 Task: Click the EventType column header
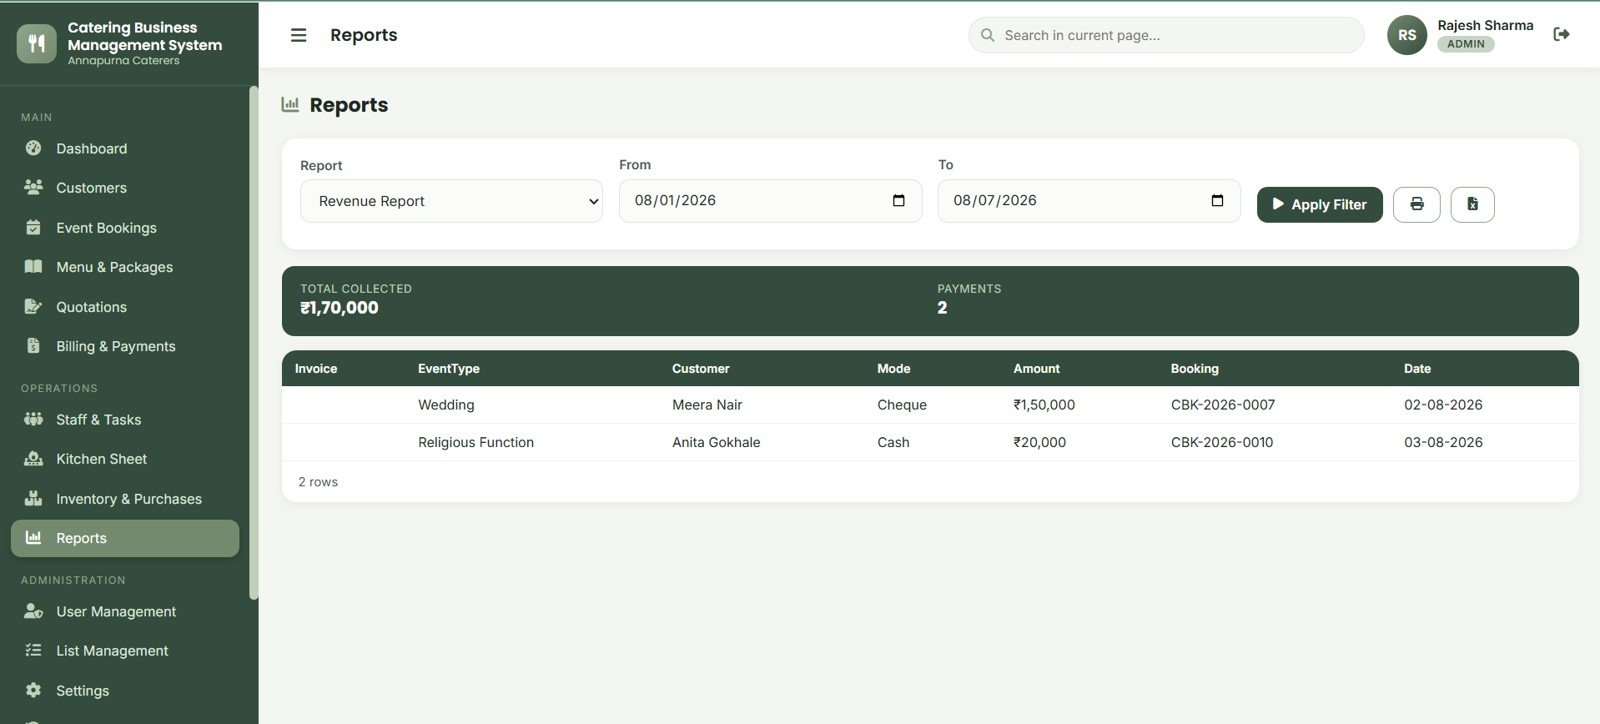pyautogui.click(x=449, y=368)
